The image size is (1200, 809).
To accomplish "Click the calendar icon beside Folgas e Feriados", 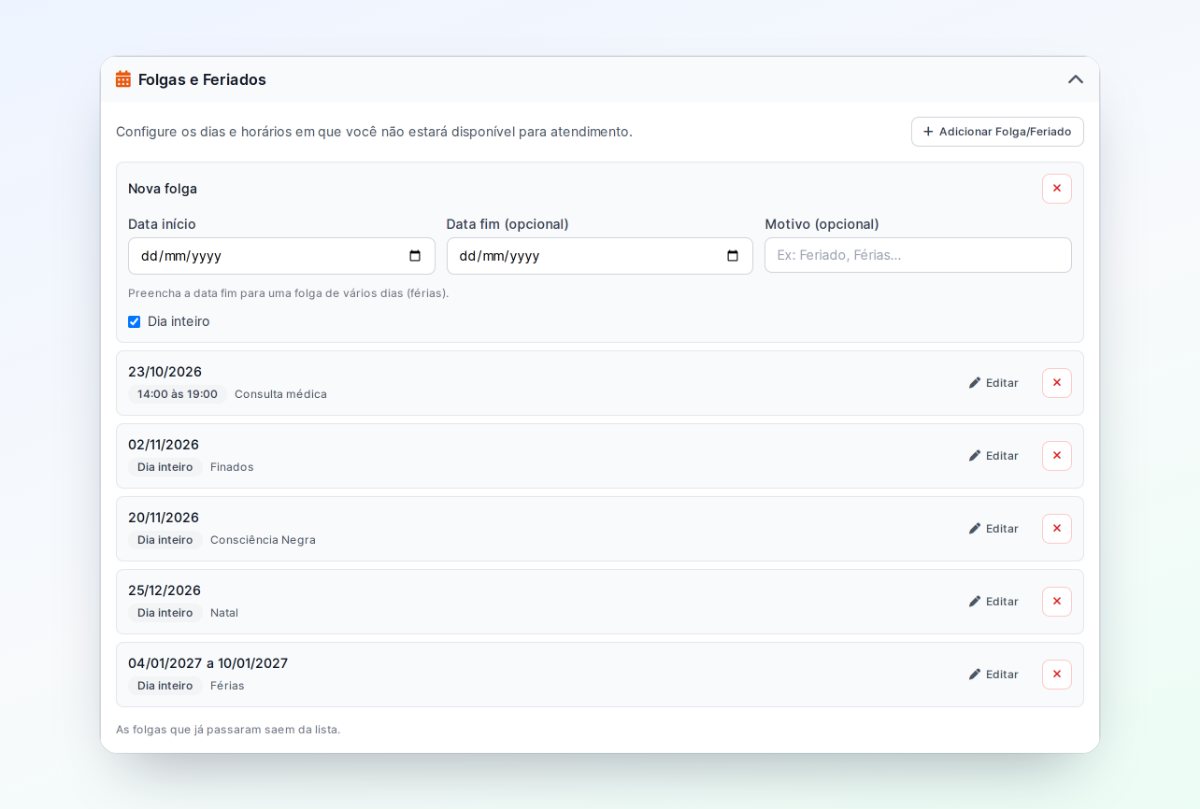I will (123, 79).
